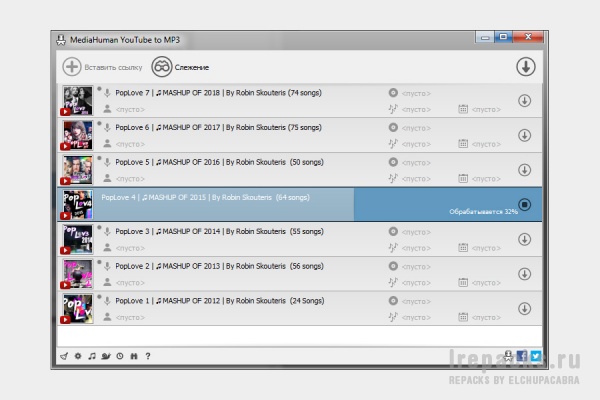The image size is (600, 400).
Task: Edit title PopLove 5 MASHUP OF 2016
Action: (x=219, y=162)
